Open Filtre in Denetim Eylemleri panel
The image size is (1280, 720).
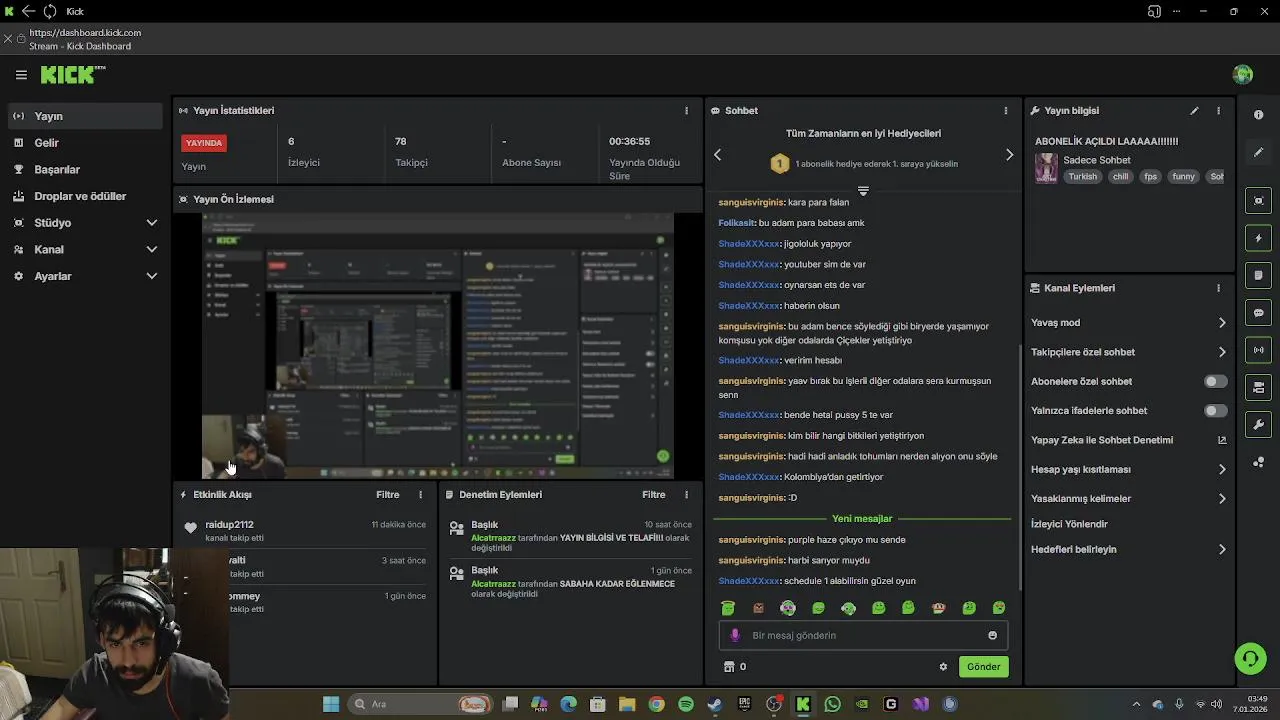pos(654,495)
